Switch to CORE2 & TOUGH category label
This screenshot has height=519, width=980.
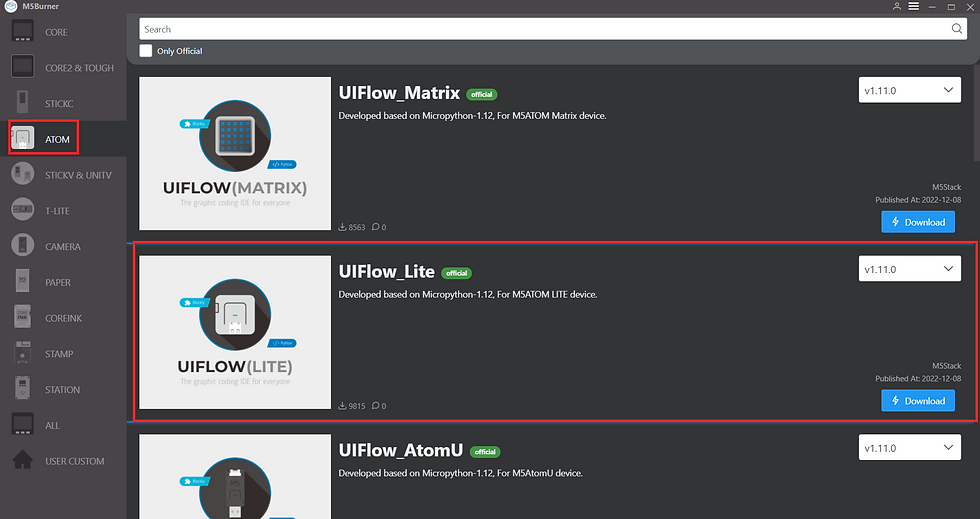click(79, 68)
